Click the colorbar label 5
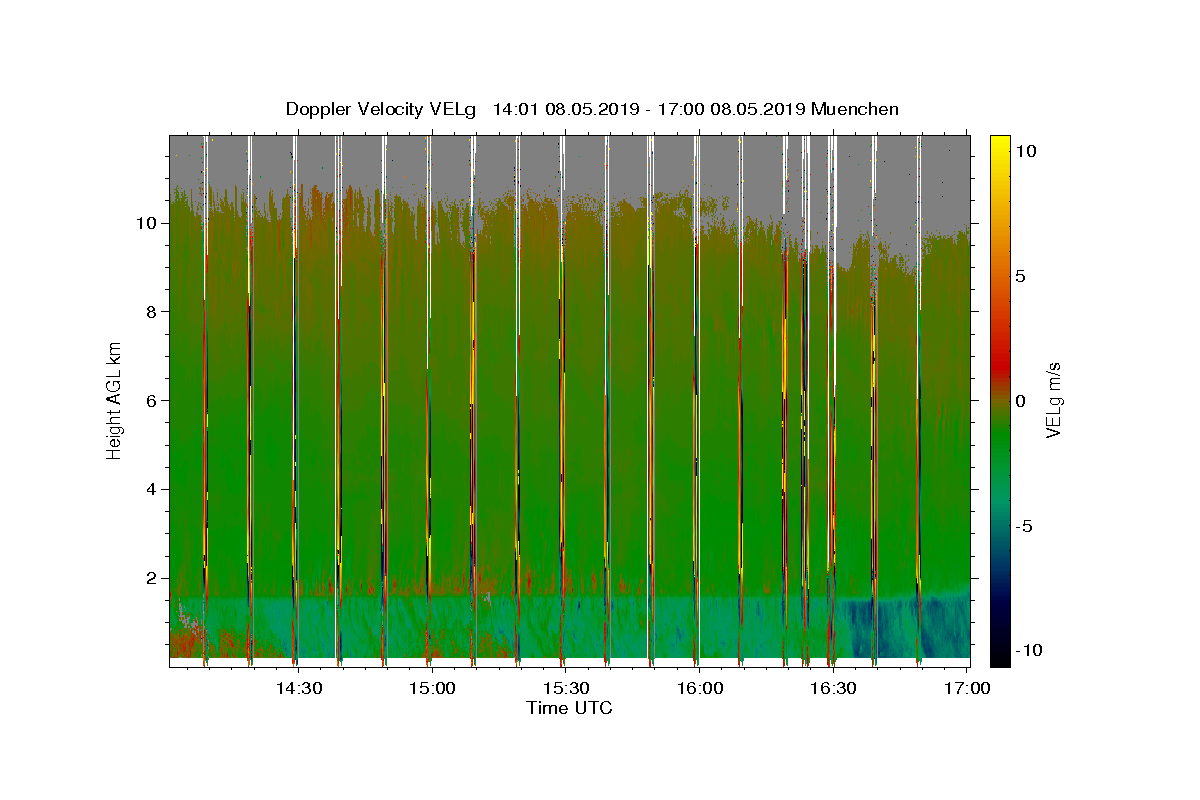Image resolution: width=1200 pixels, height=800 pixels. [x=1021, y=276]
